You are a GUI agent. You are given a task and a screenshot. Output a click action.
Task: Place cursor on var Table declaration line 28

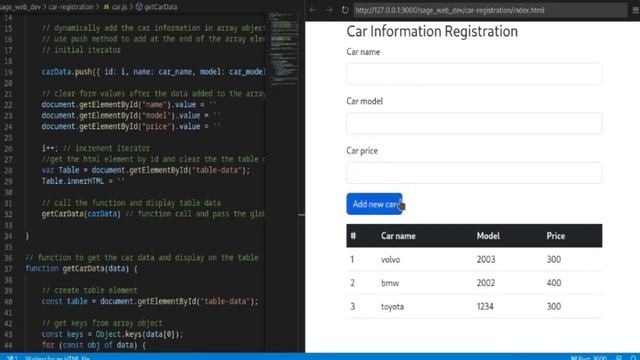(x=145, y=170)
